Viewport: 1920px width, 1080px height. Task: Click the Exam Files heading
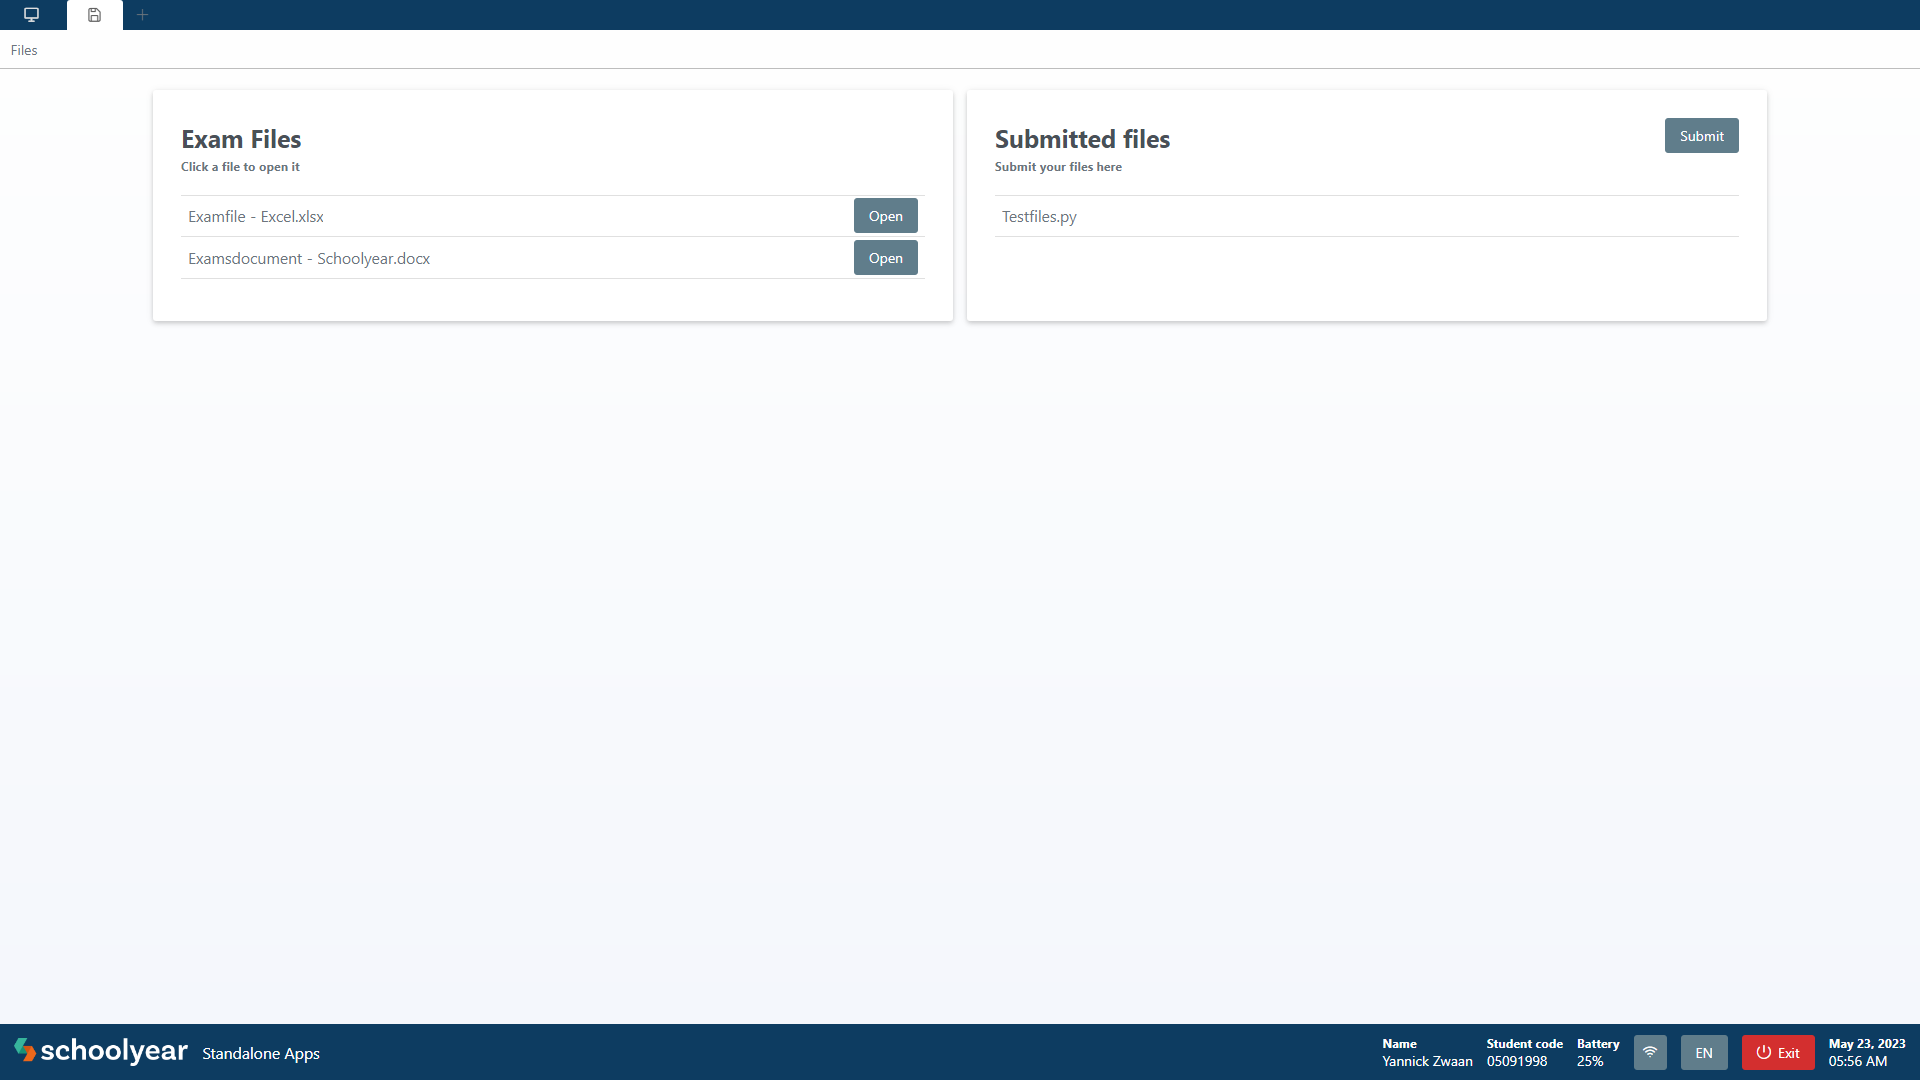point(241,139)
